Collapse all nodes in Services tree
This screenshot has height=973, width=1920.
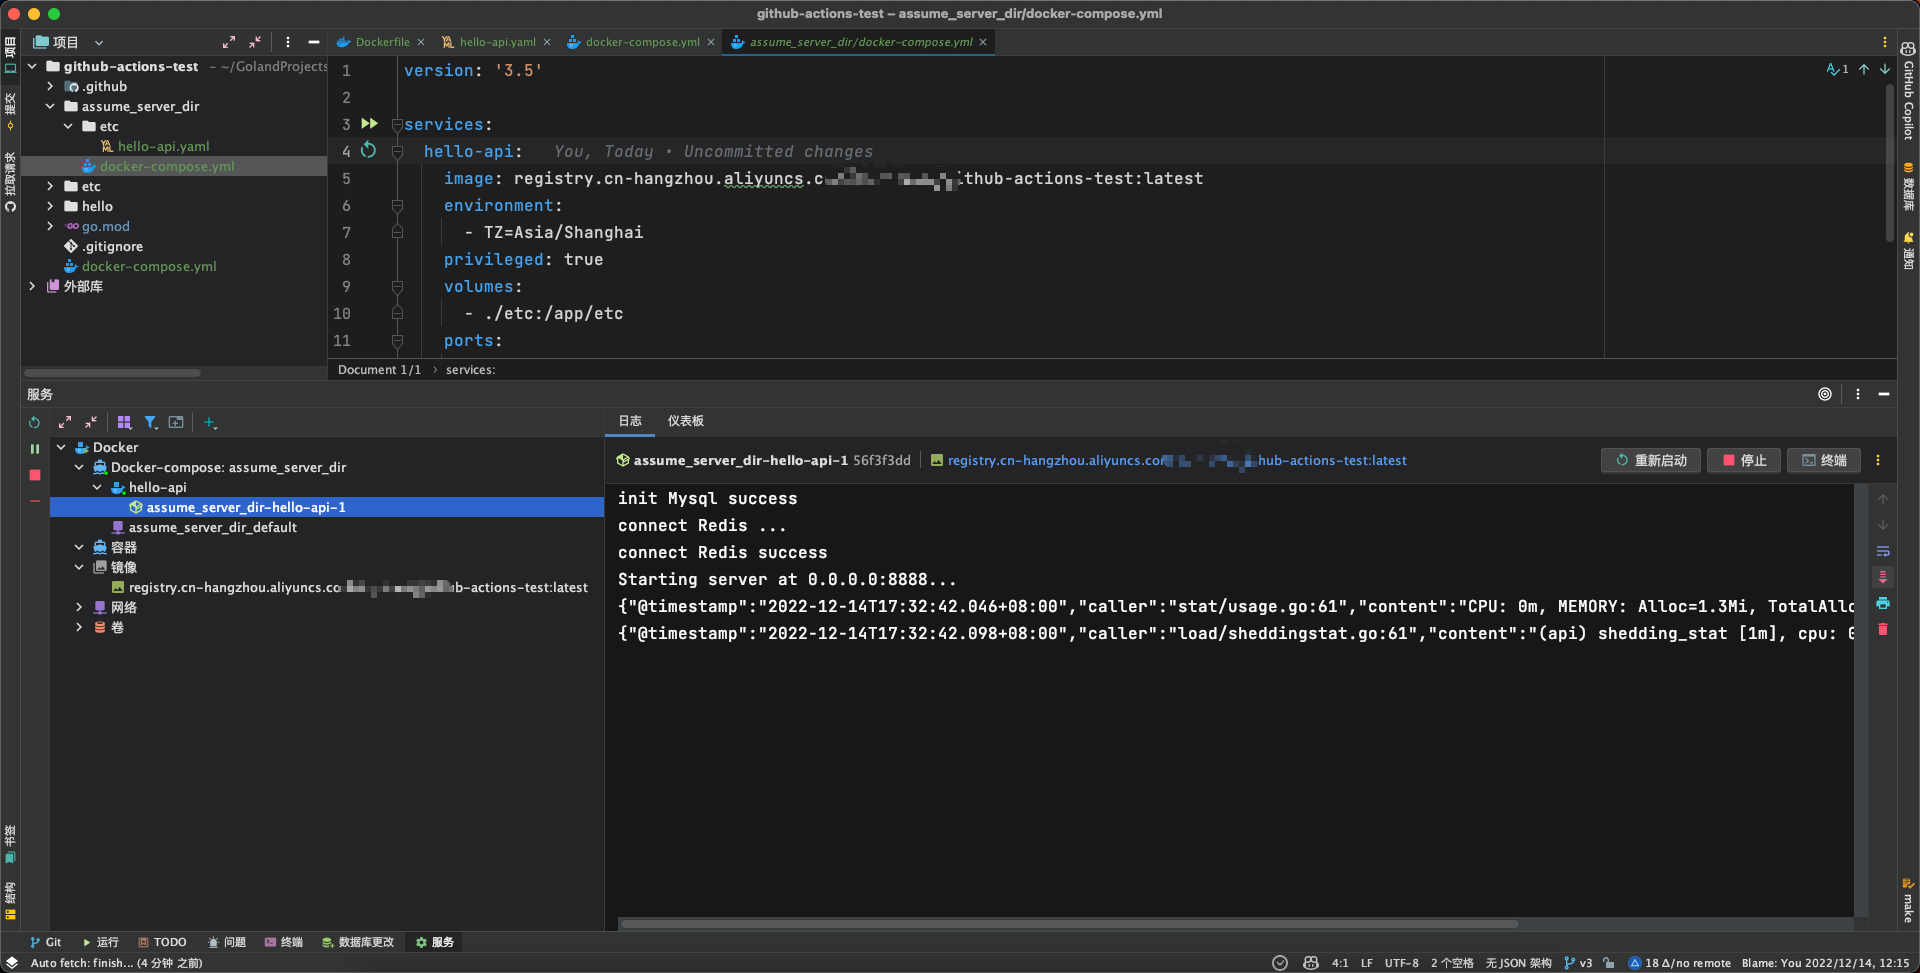[91, 423]
